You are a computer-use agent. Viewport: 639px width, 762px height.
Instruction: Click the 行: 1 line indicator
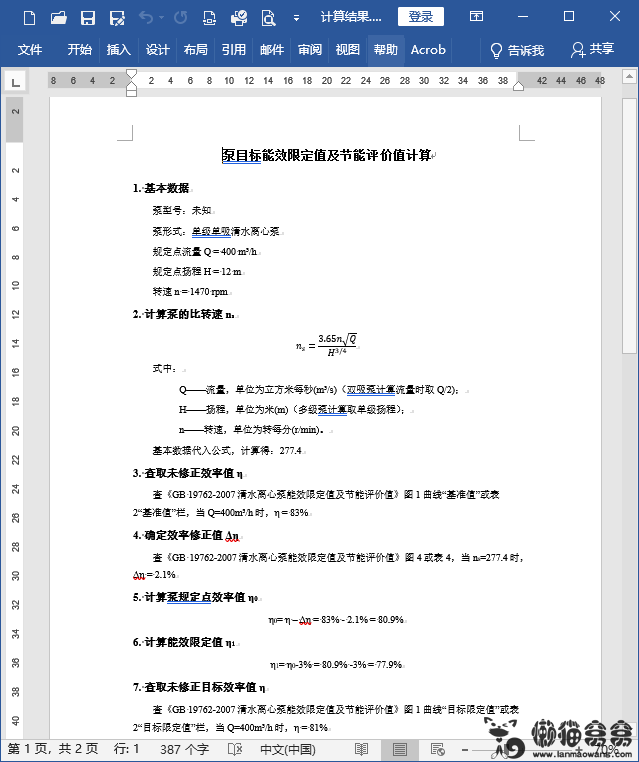click(x=126, y=749)
